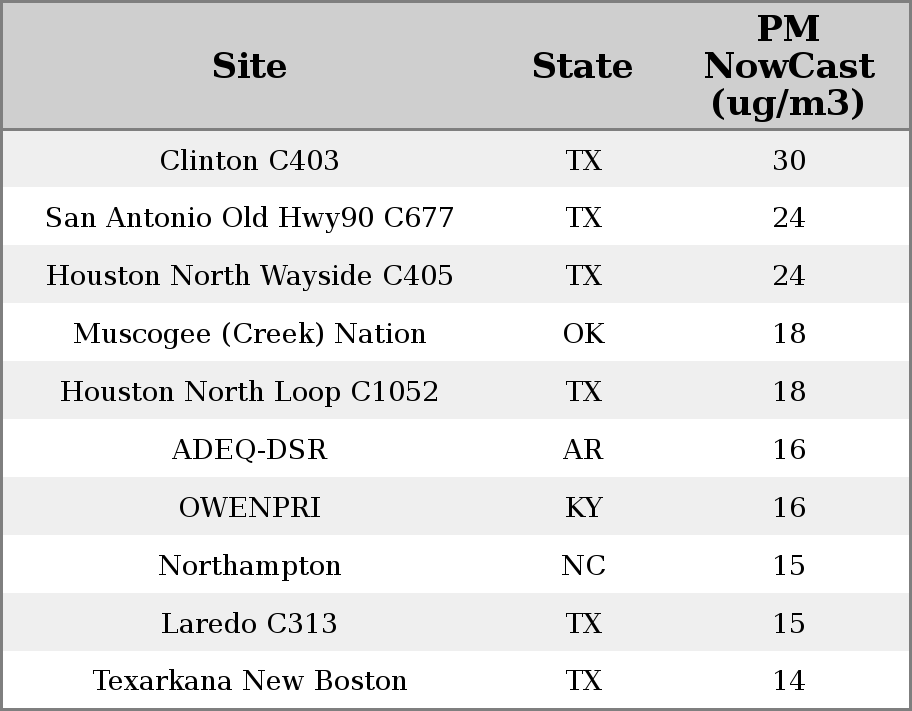
Task: Select San Antonio Old Hwy90 C677 cell
Action: coord(249,218)
